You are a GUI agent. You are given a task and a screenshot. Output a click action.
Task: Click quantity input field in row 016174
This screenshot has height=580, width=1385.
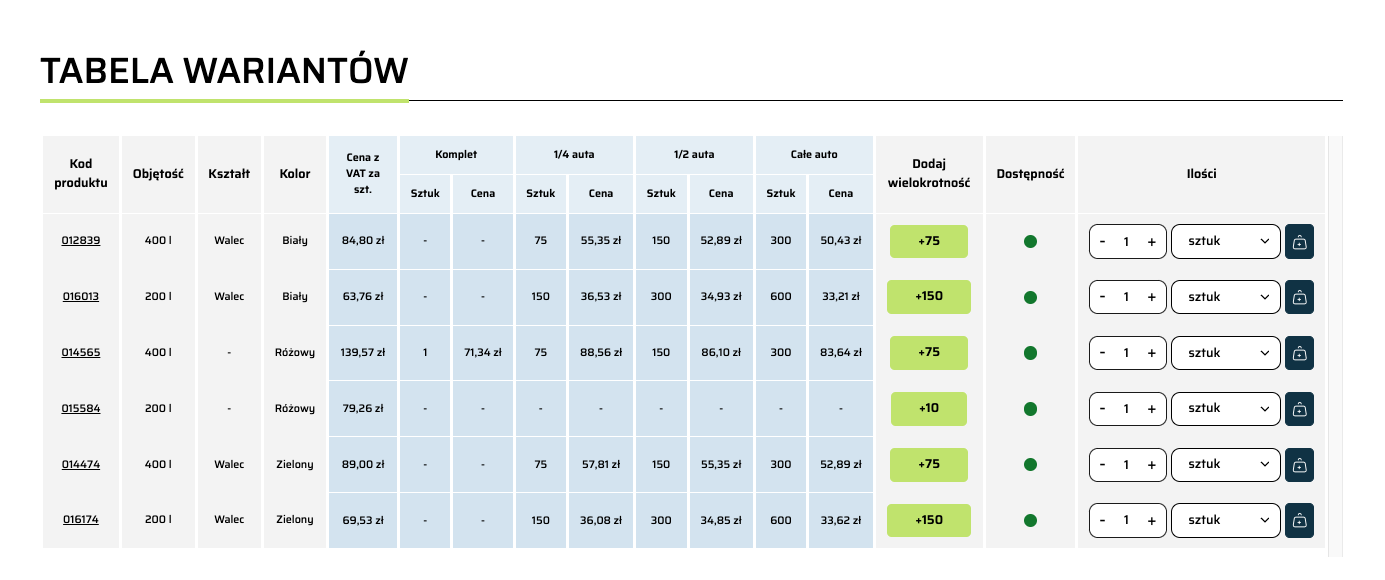click(x=1127, y=520)
